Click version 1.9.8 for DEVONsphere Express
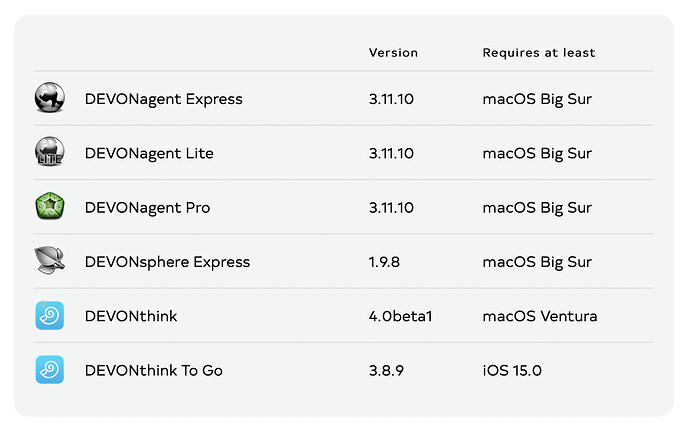The image size is (689, 431). click(x=386, y=262)
